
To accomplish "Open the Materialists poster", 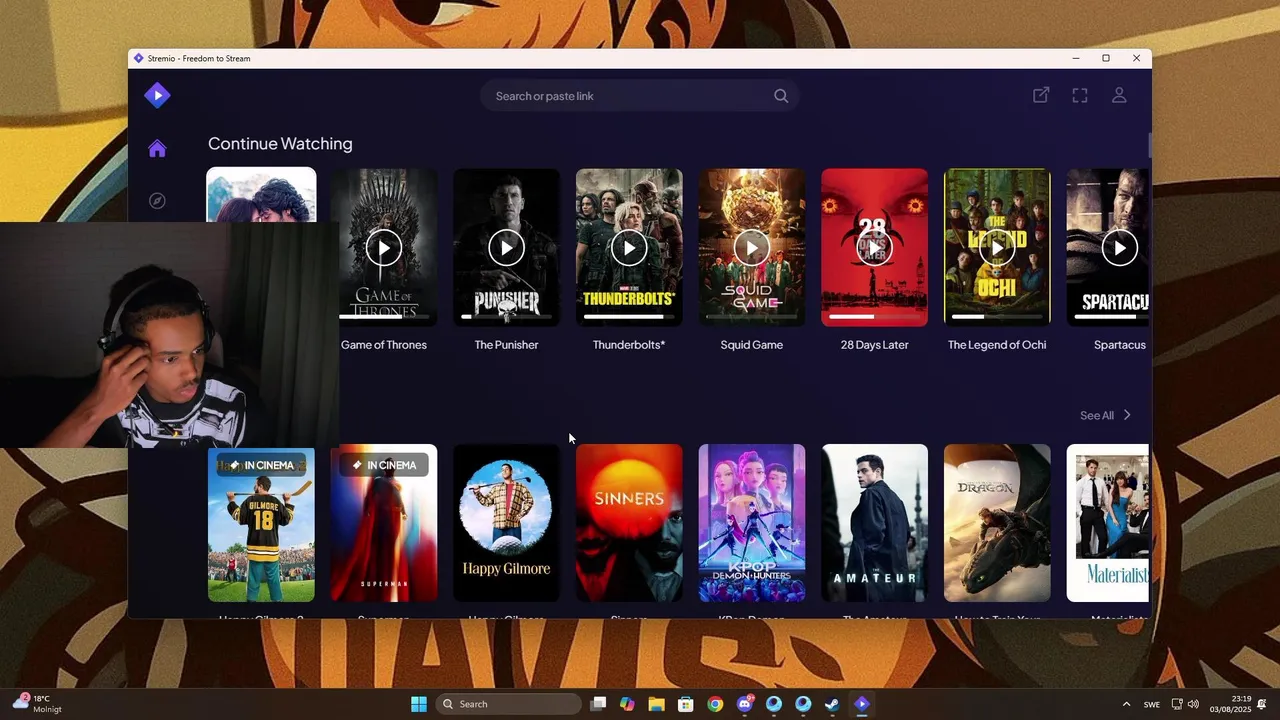I will point(1108,523).
